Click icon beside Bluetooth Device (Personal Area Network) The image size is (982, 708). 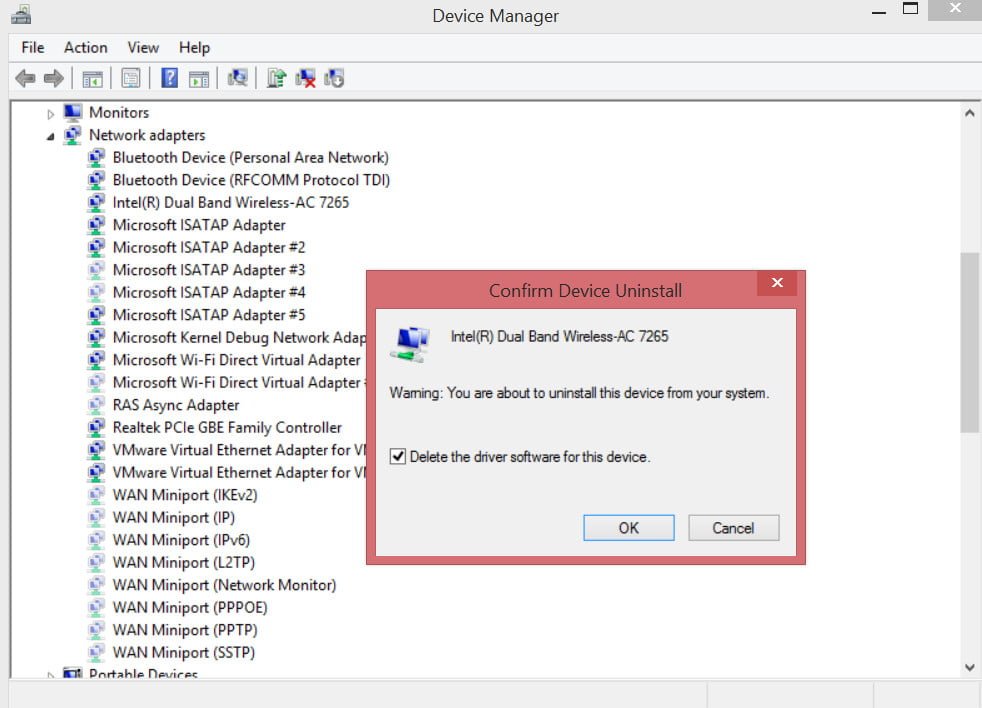[96, 157]
